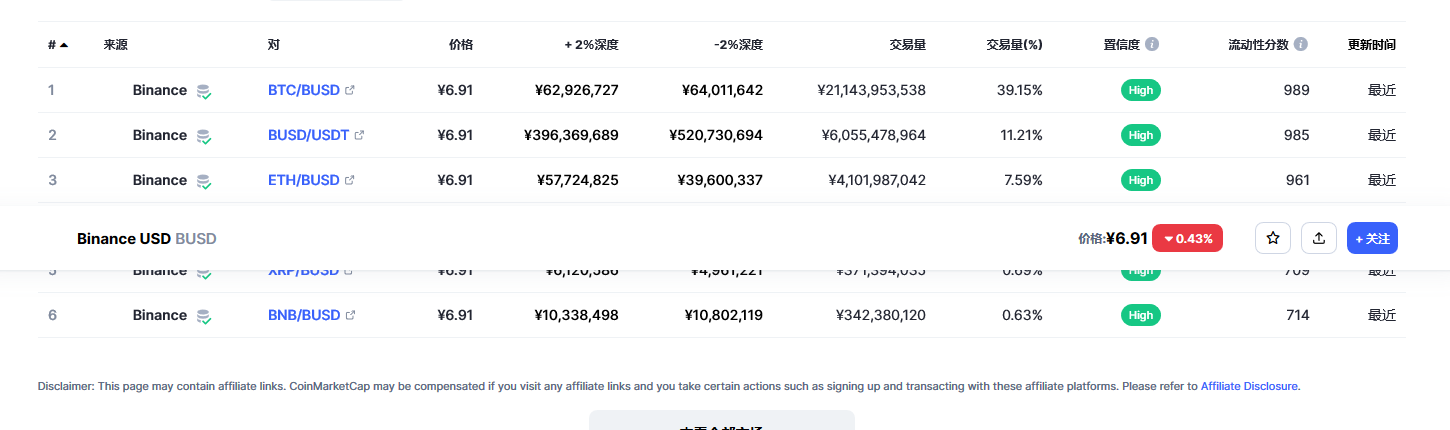Sort the table by the # column arrow
1450x430 pixels.
point(64,45)
